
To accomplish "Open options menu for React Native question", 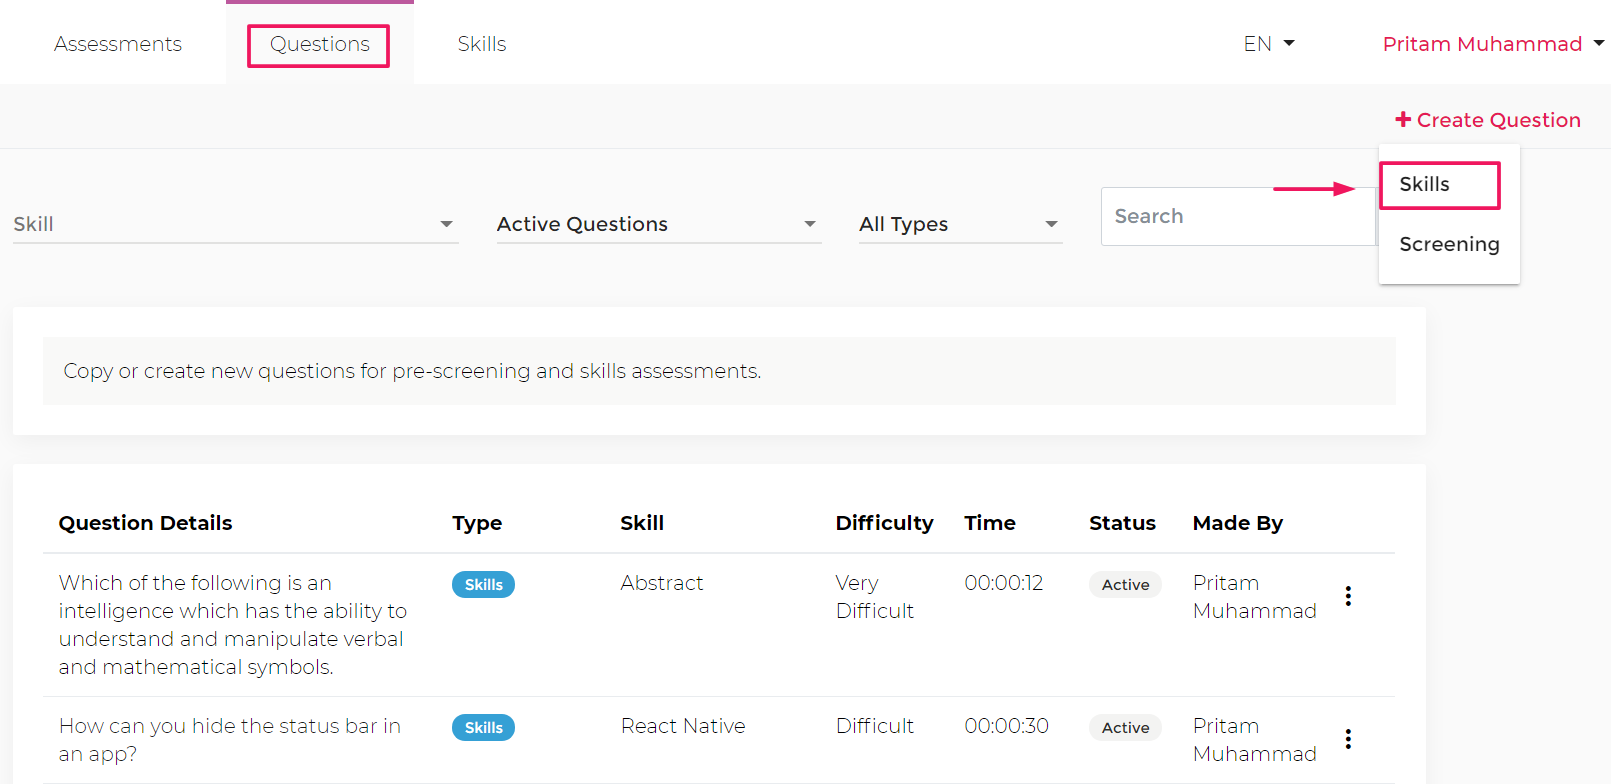I will (x=1348, y=739).
